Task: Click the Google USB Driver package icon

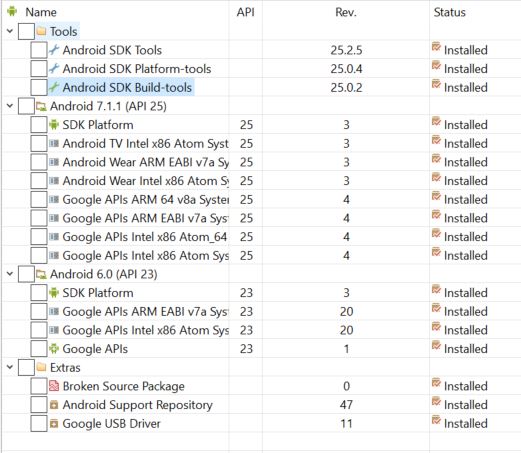Action: [x=54, y=423]
